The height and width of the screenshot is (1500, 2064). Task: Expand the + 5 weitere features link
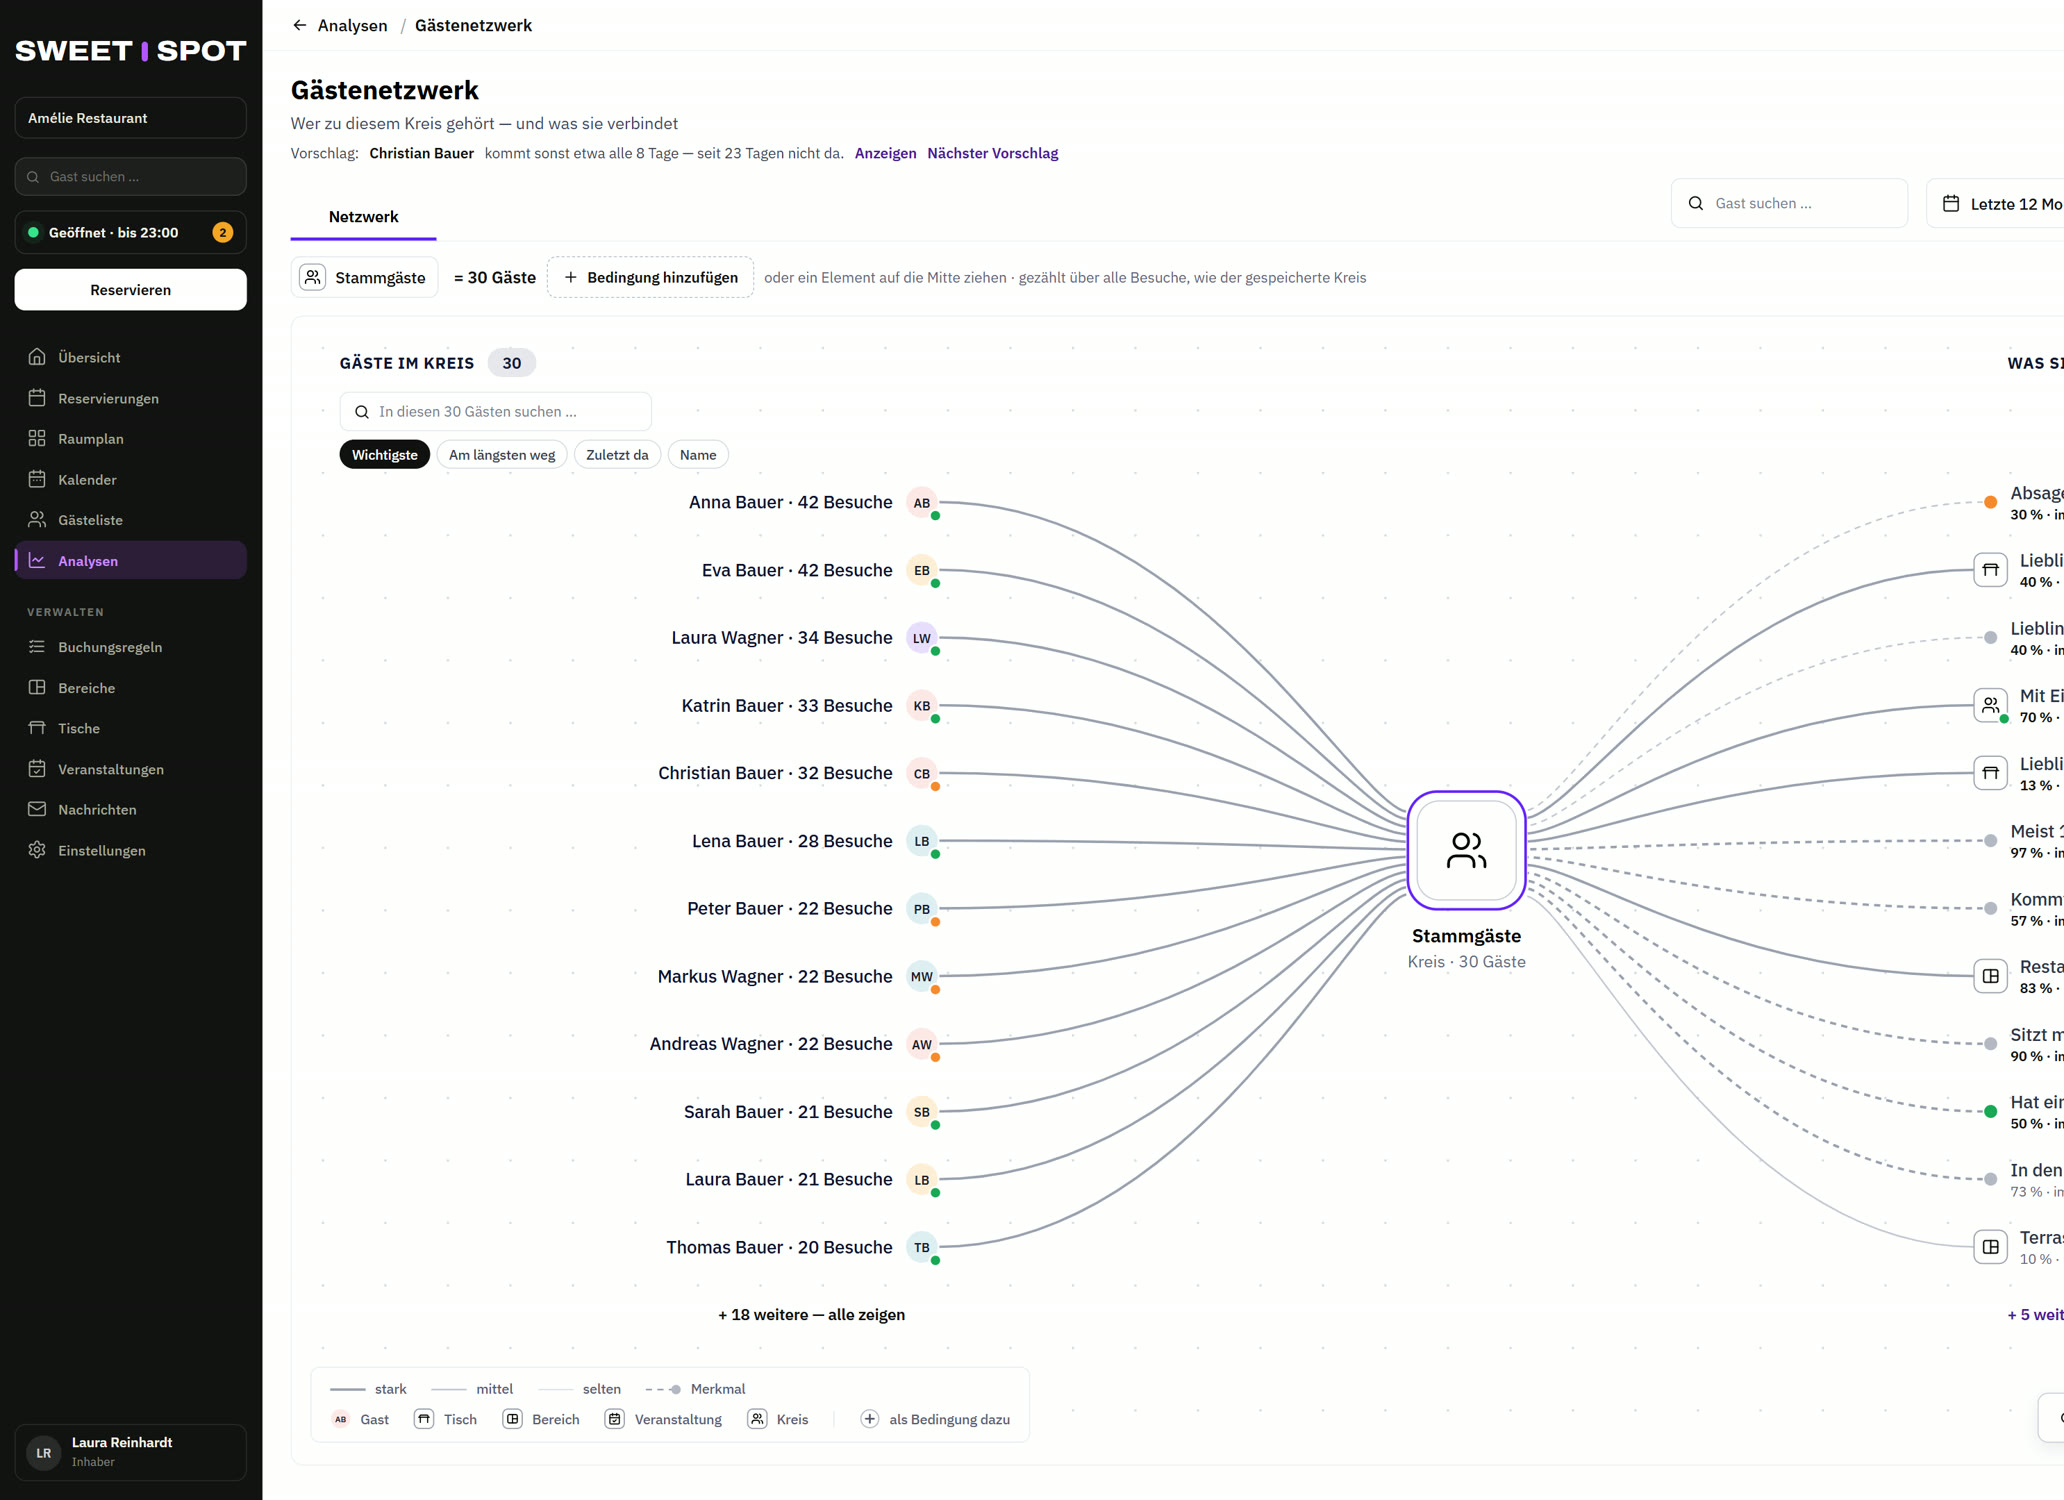[2035, 1314]
